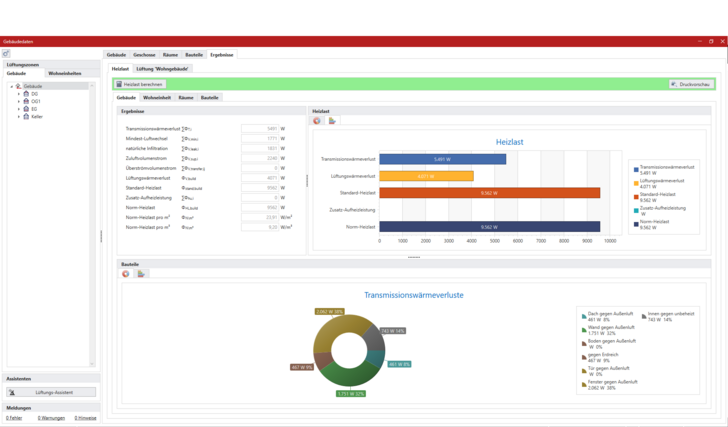The width and height of the screenshot is (728, 427).
Task: Click the Wand gegen Außenluft legend swatch
Action: [584, 330]
